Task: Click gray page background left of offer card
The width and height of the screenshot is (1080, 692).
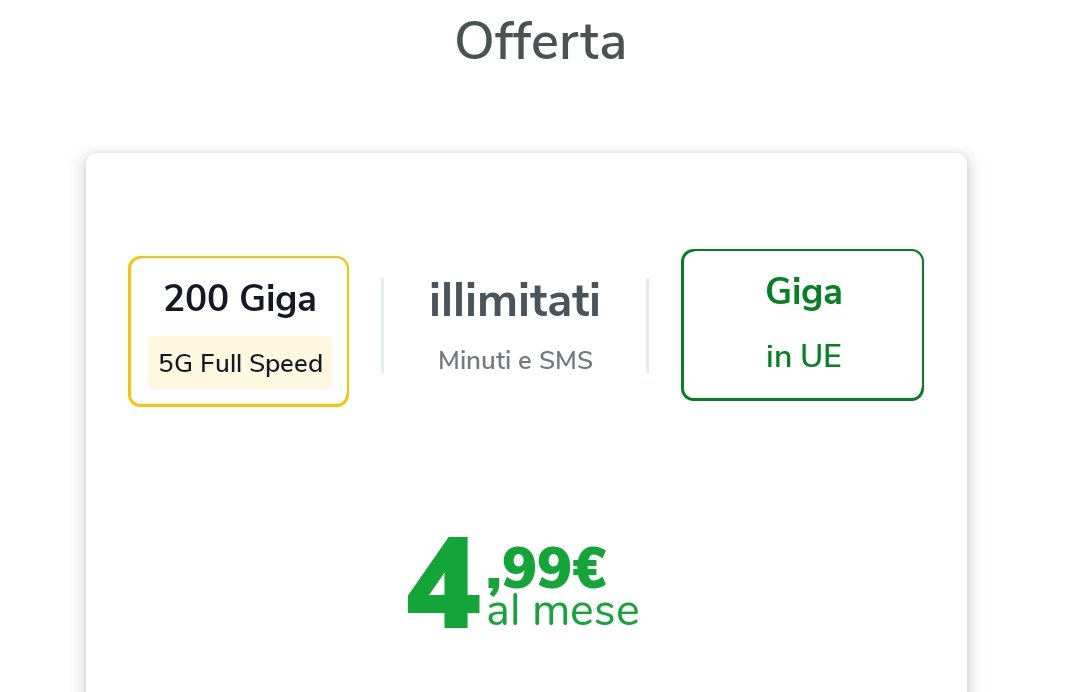Action: coord(42,400)
